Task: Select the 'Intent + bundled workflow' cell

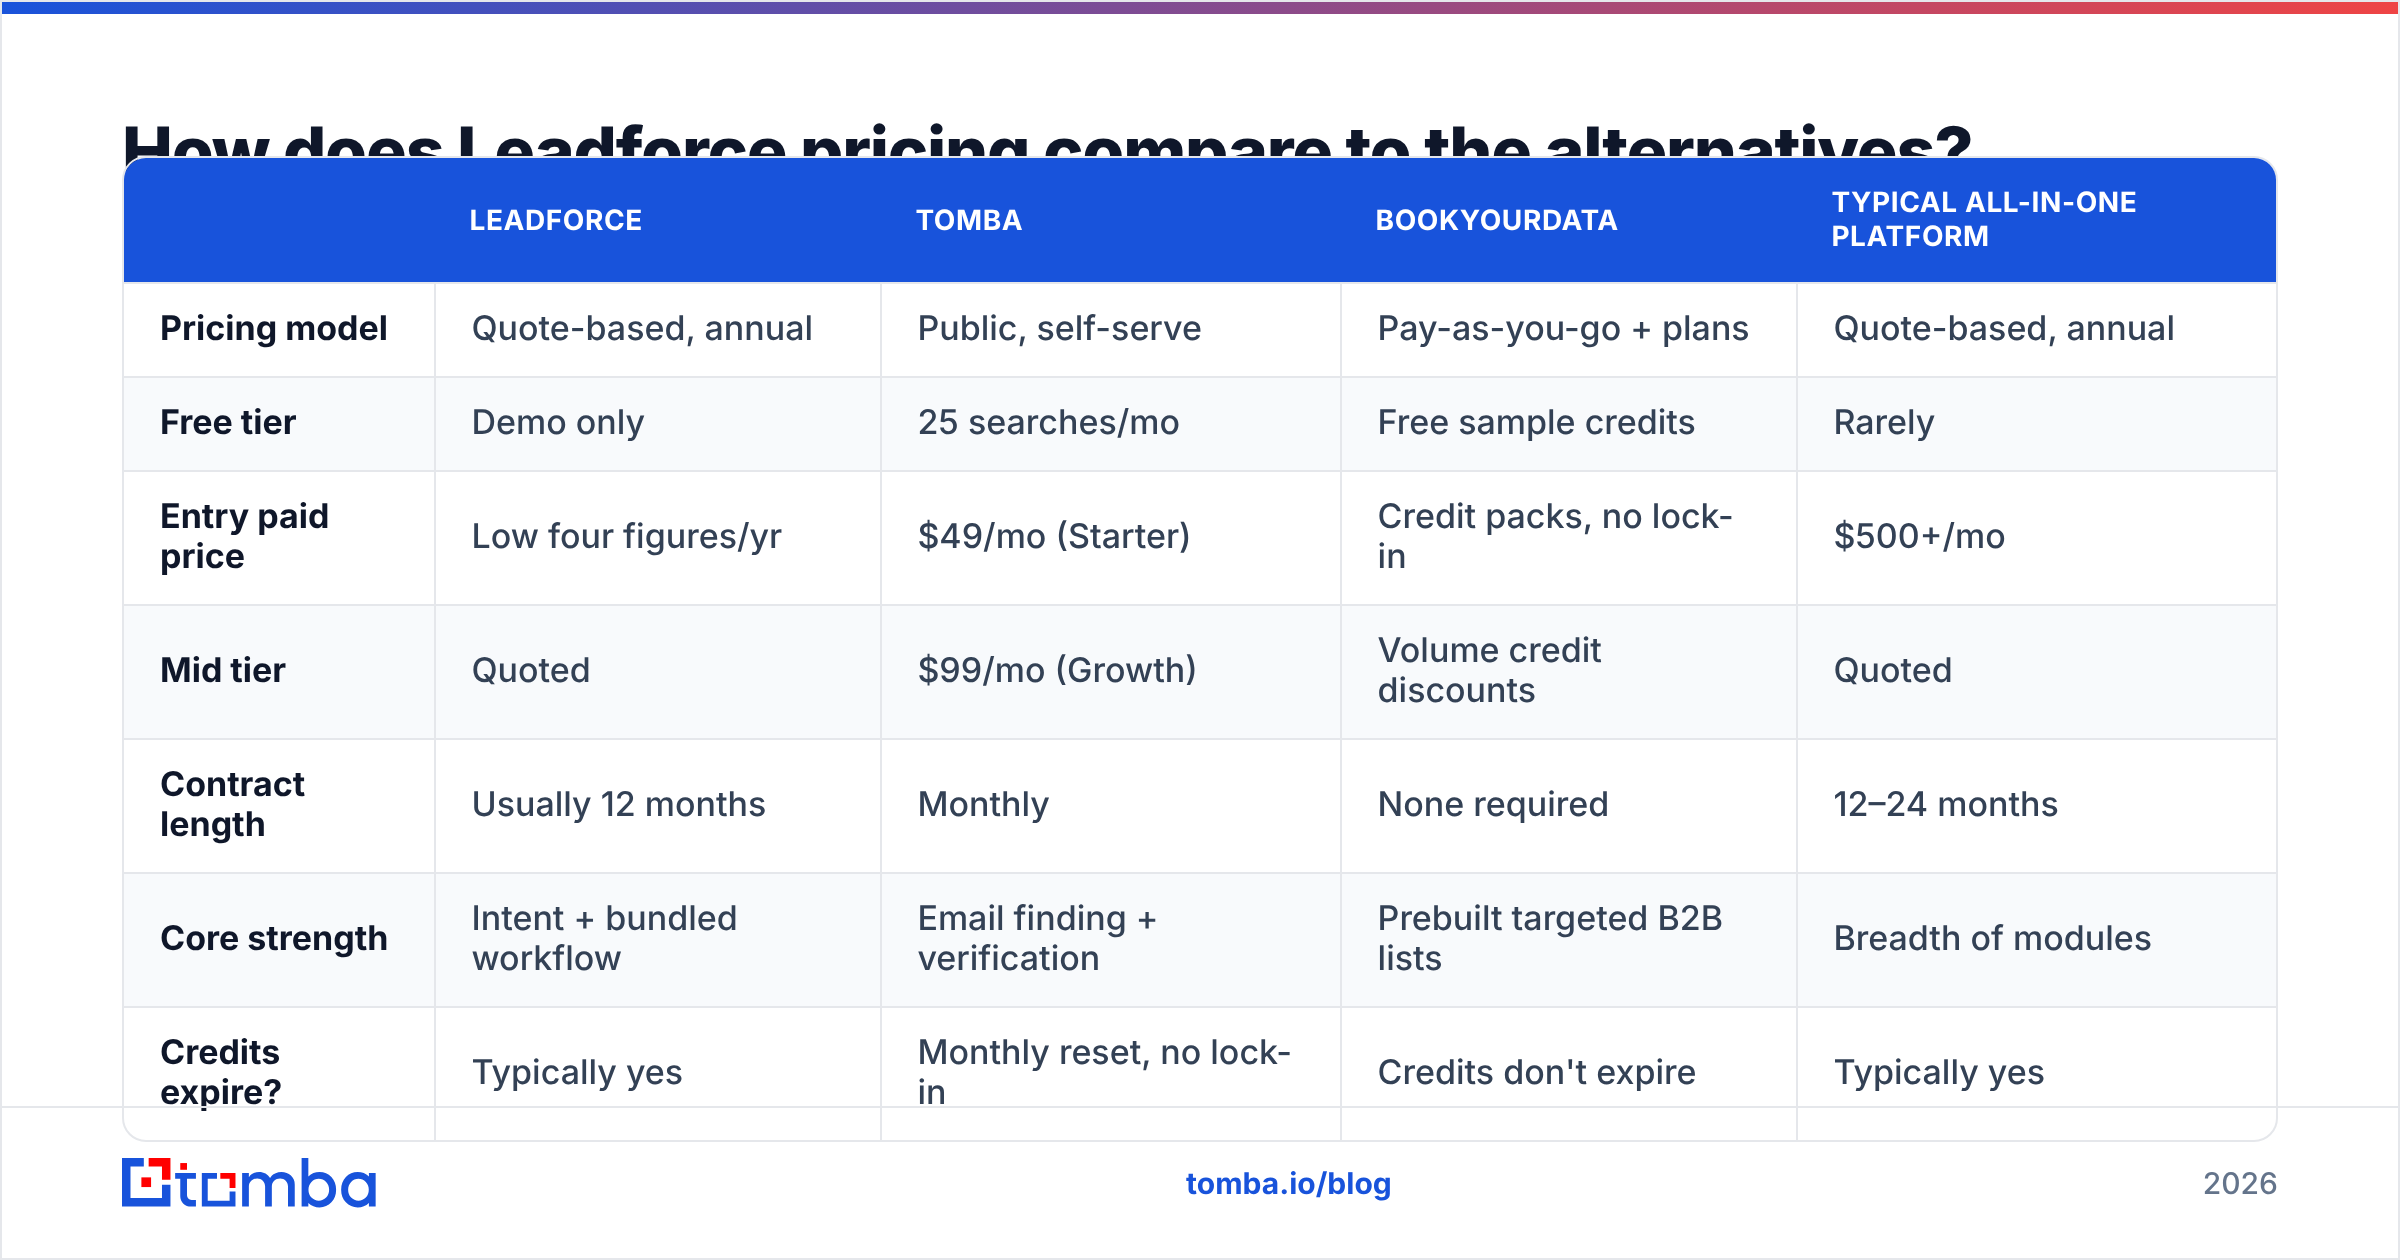Action: click(x=658, y=940)
